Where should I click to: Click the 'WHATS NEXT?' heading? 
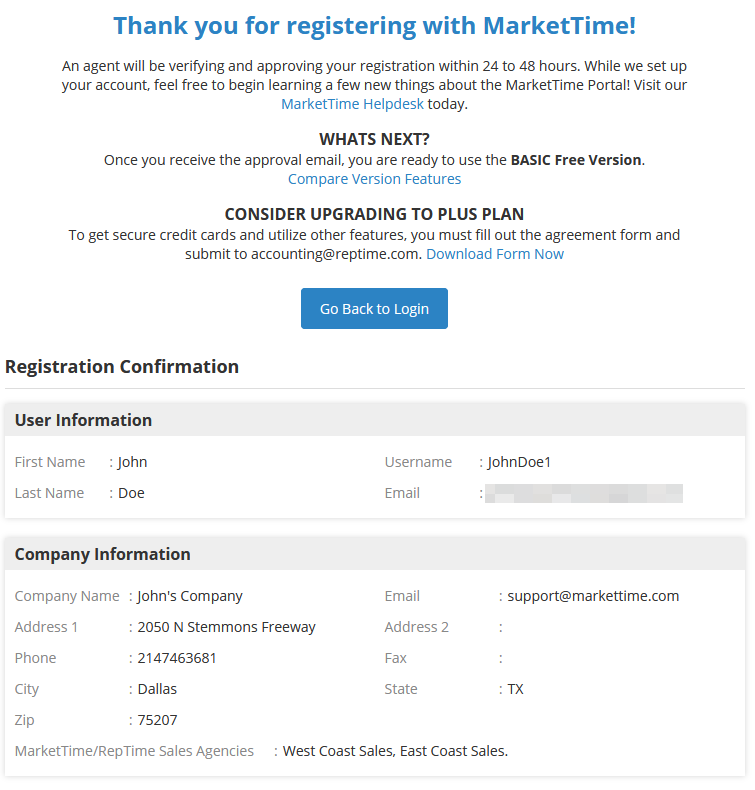tap(374, 139)
